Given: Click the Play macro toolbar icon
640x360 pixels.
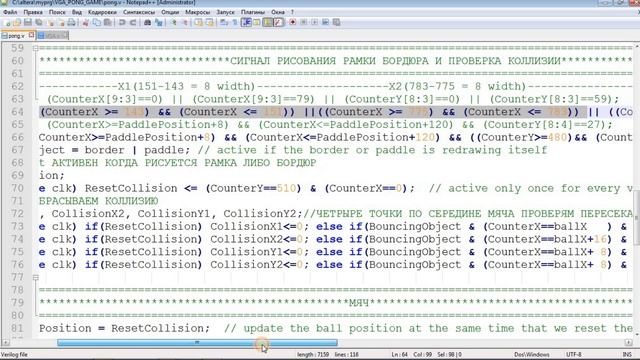Looking at the screenshot, I should tap(315, 22).
